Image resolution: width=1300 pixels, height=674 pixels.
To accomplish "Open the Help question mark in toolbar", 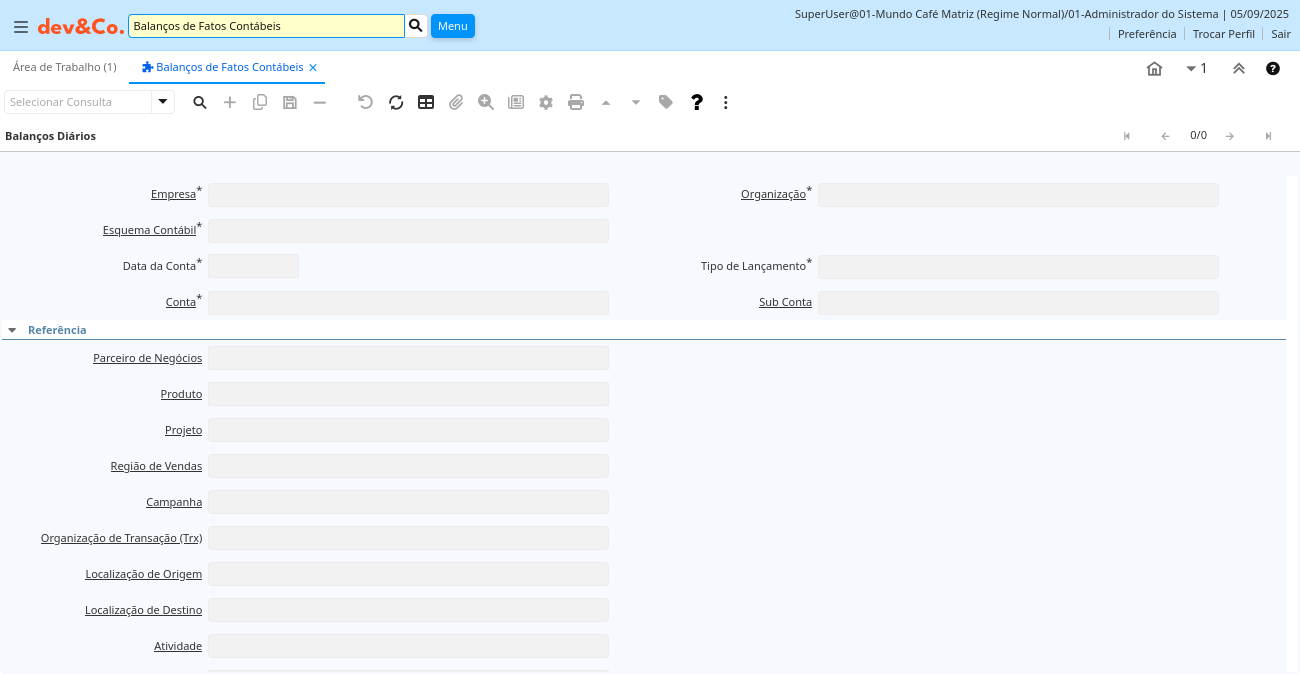I will coord(697,102).
